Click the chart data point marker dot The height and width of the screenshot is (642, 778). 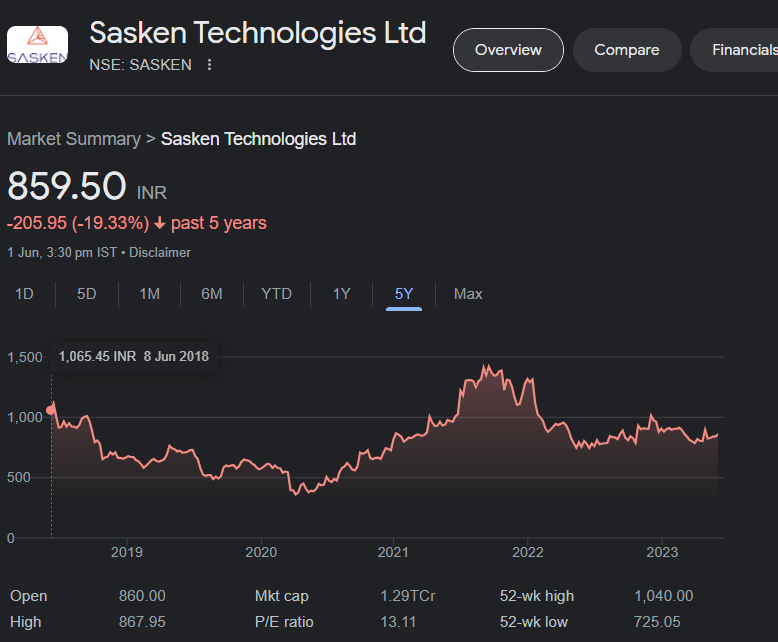point(52,408)
